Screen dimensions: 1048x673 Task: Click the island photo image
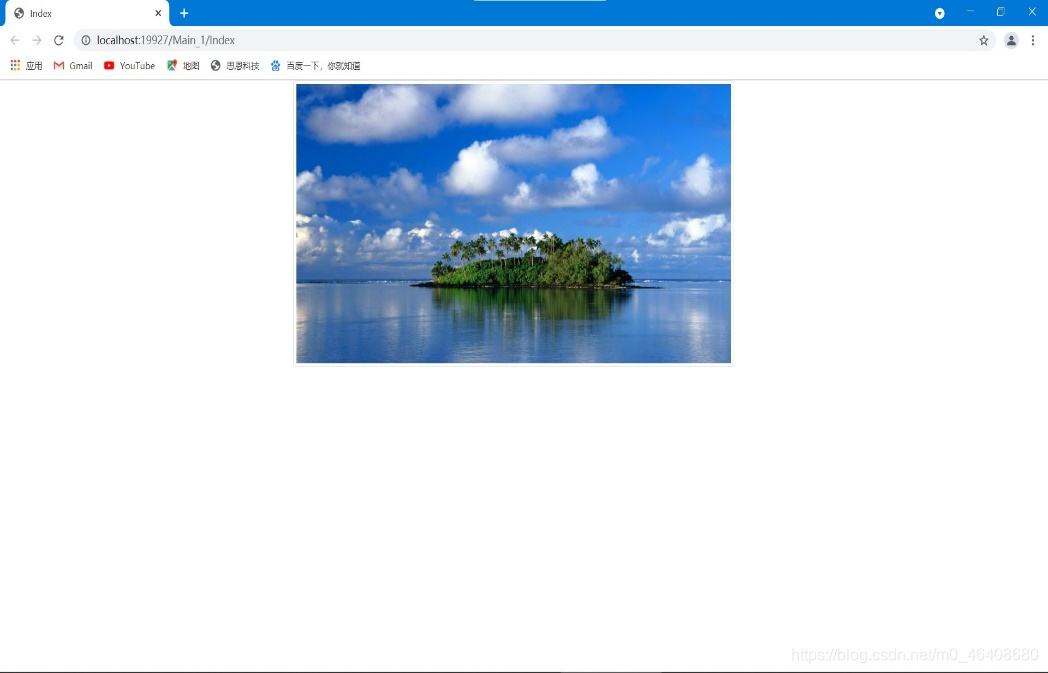513,223
